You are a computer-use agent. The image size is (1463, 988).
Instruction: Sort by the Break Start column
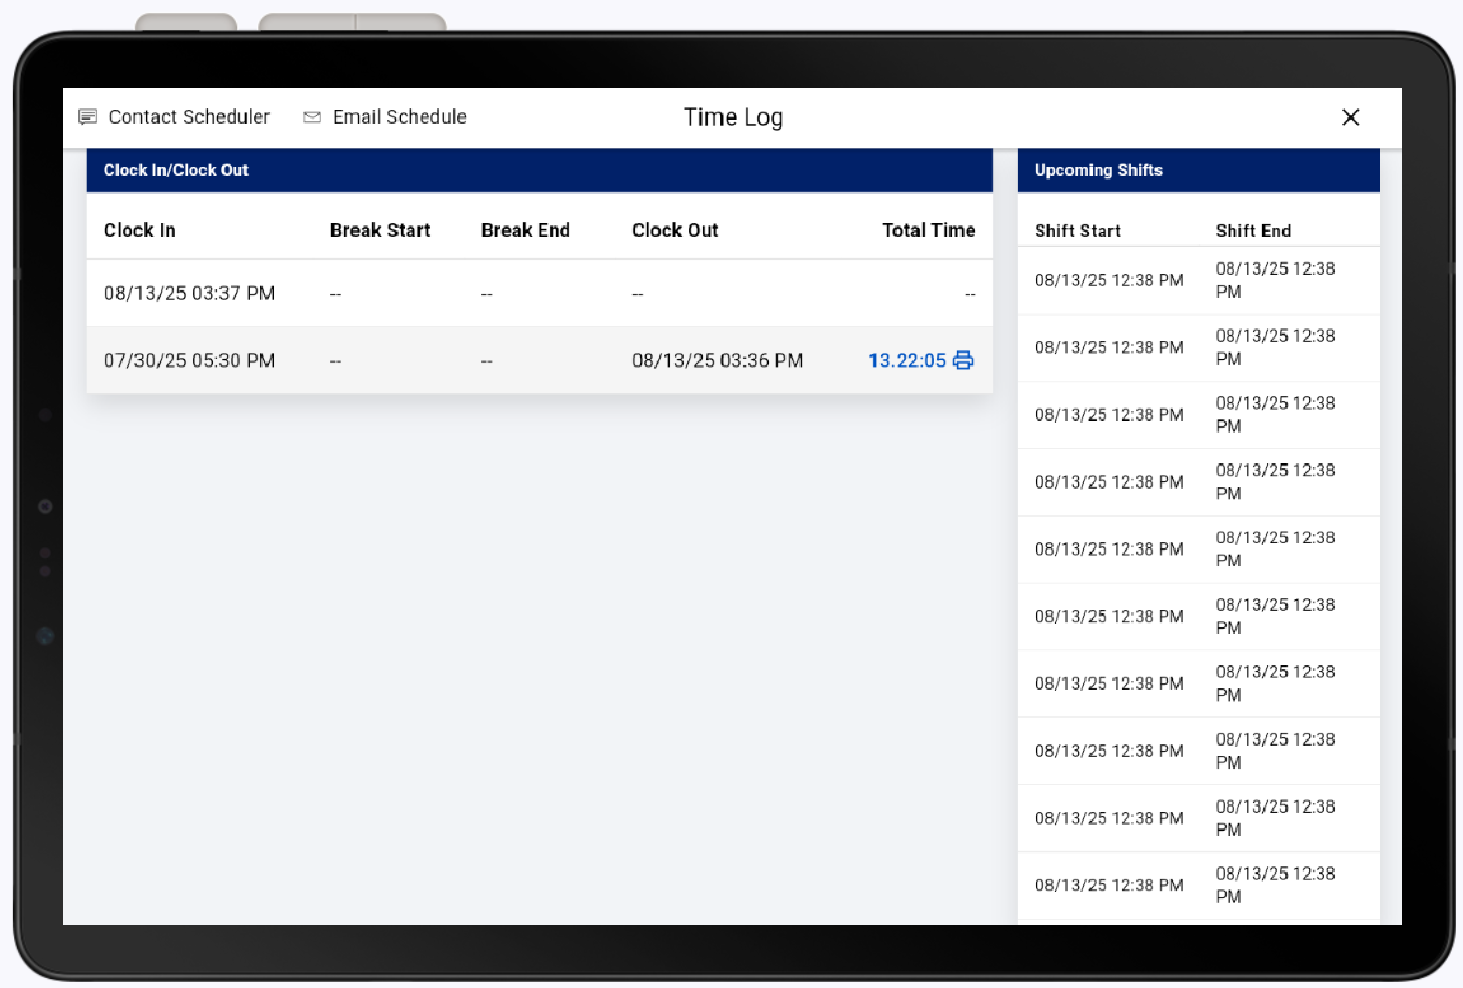380,230
